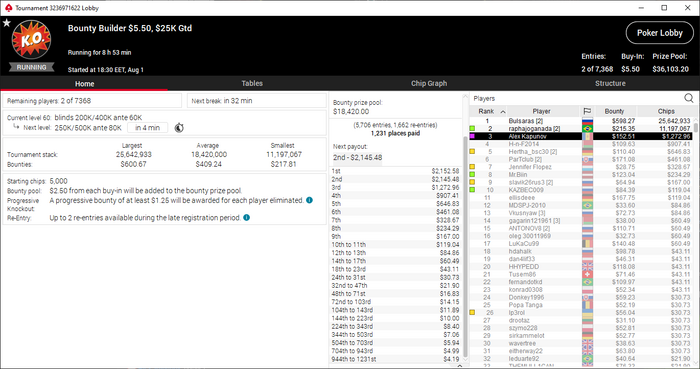Screen dimensions: 700x369
Task: Maximize the tournament lobby window
Action: [664, 8]
